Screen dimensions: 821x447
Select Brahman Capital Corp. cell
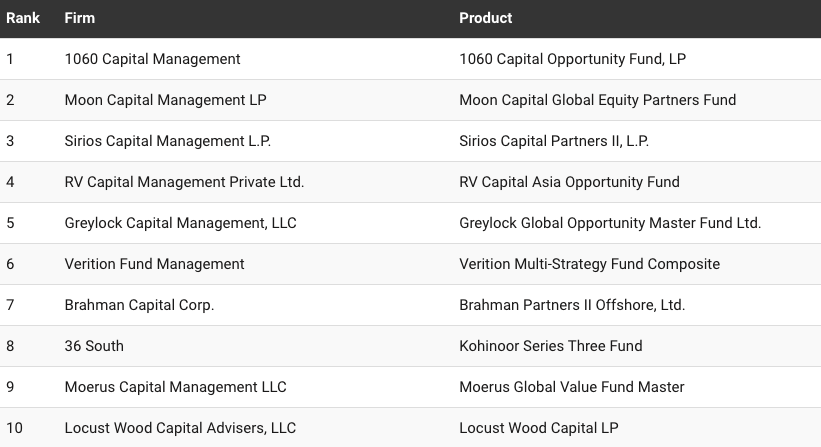139,305
